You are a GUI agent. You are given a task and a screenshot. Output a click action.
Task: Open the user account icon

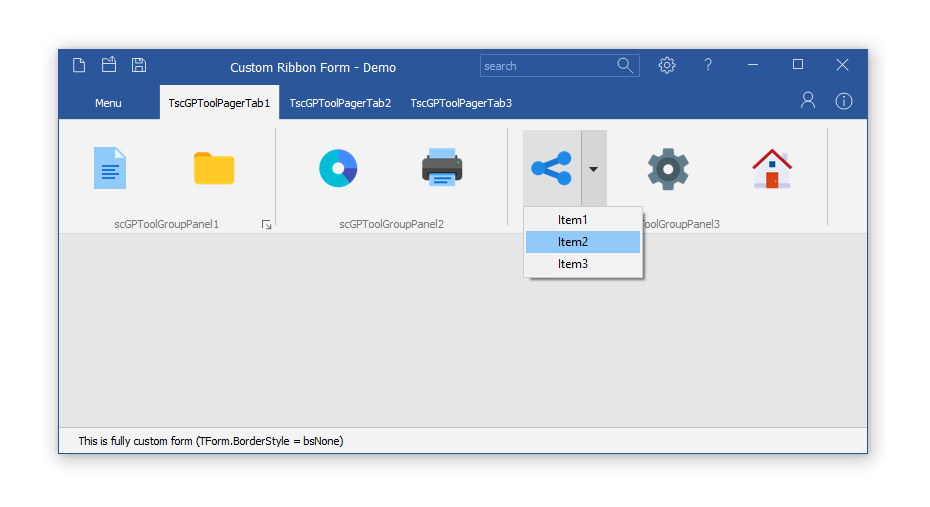pyautogui.click(x=808, y=100)
